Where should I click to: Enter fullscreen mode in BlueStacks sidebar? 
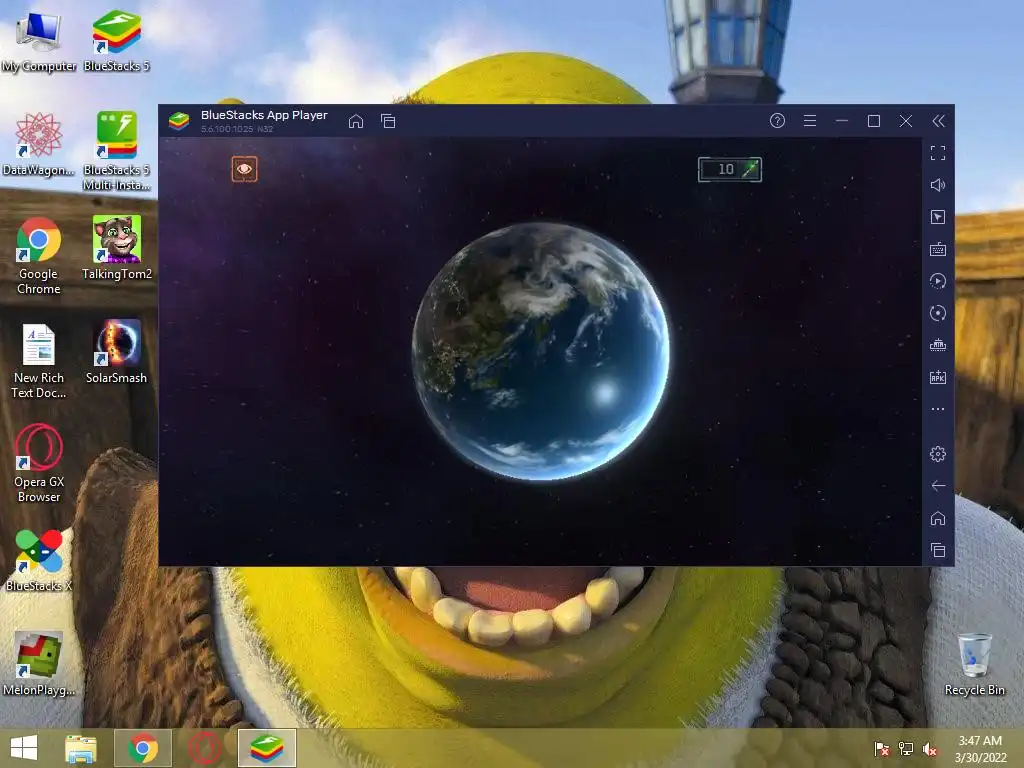coord(938,153)
